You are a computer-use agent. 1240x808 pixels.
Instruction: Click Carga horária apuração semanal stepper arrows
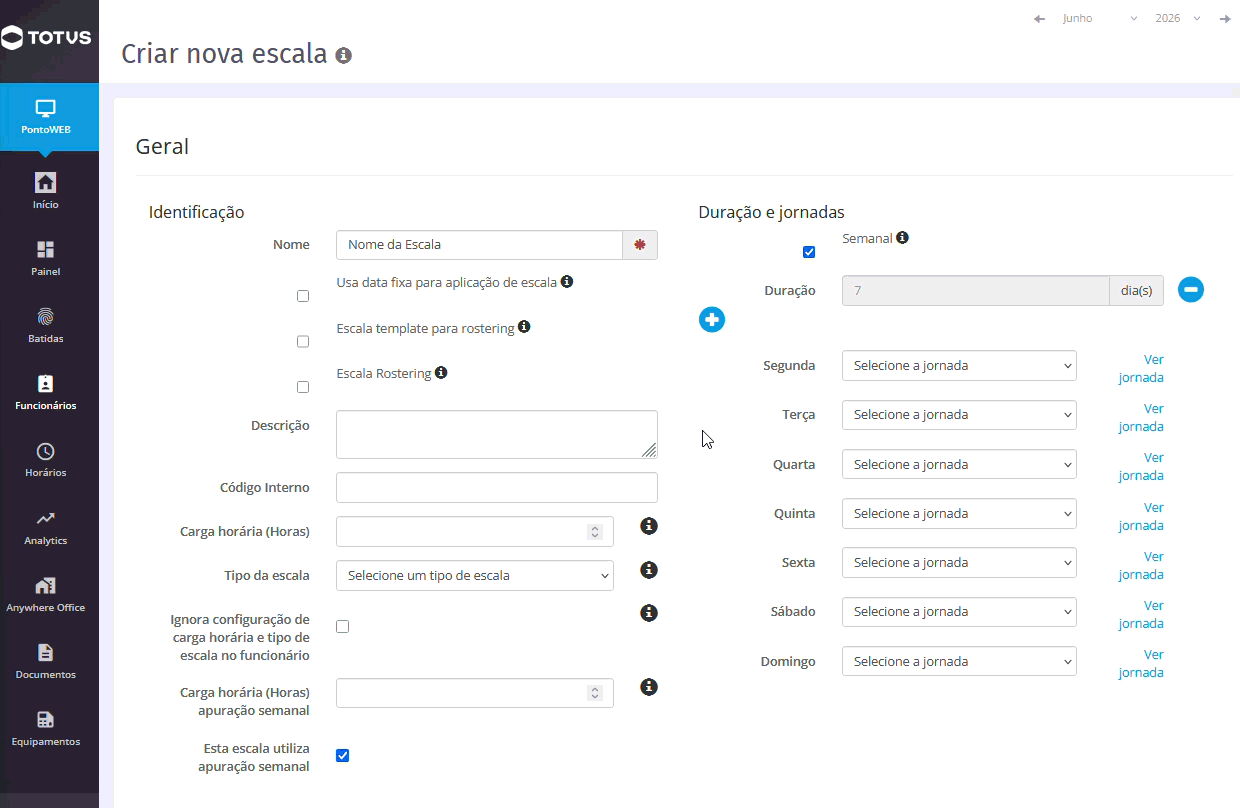595,693
